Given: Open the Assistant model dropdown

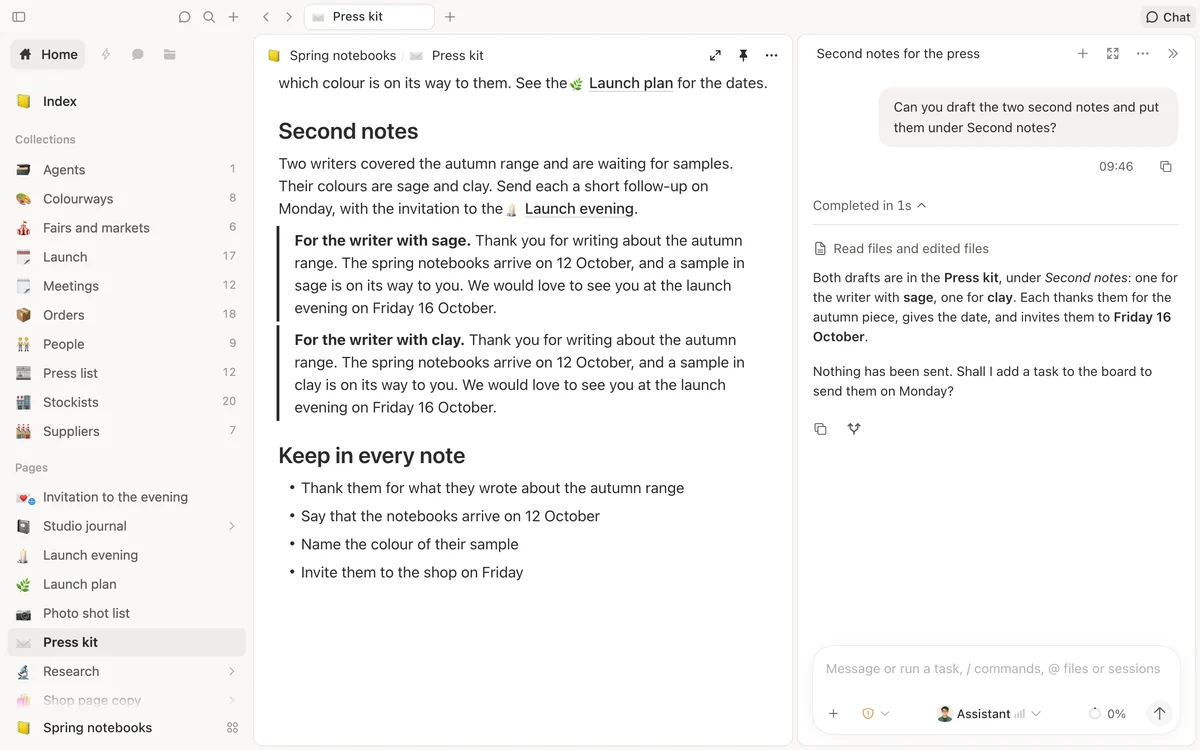Looking at the screenshot, I should pyautogui.click(x=989, y=714).
